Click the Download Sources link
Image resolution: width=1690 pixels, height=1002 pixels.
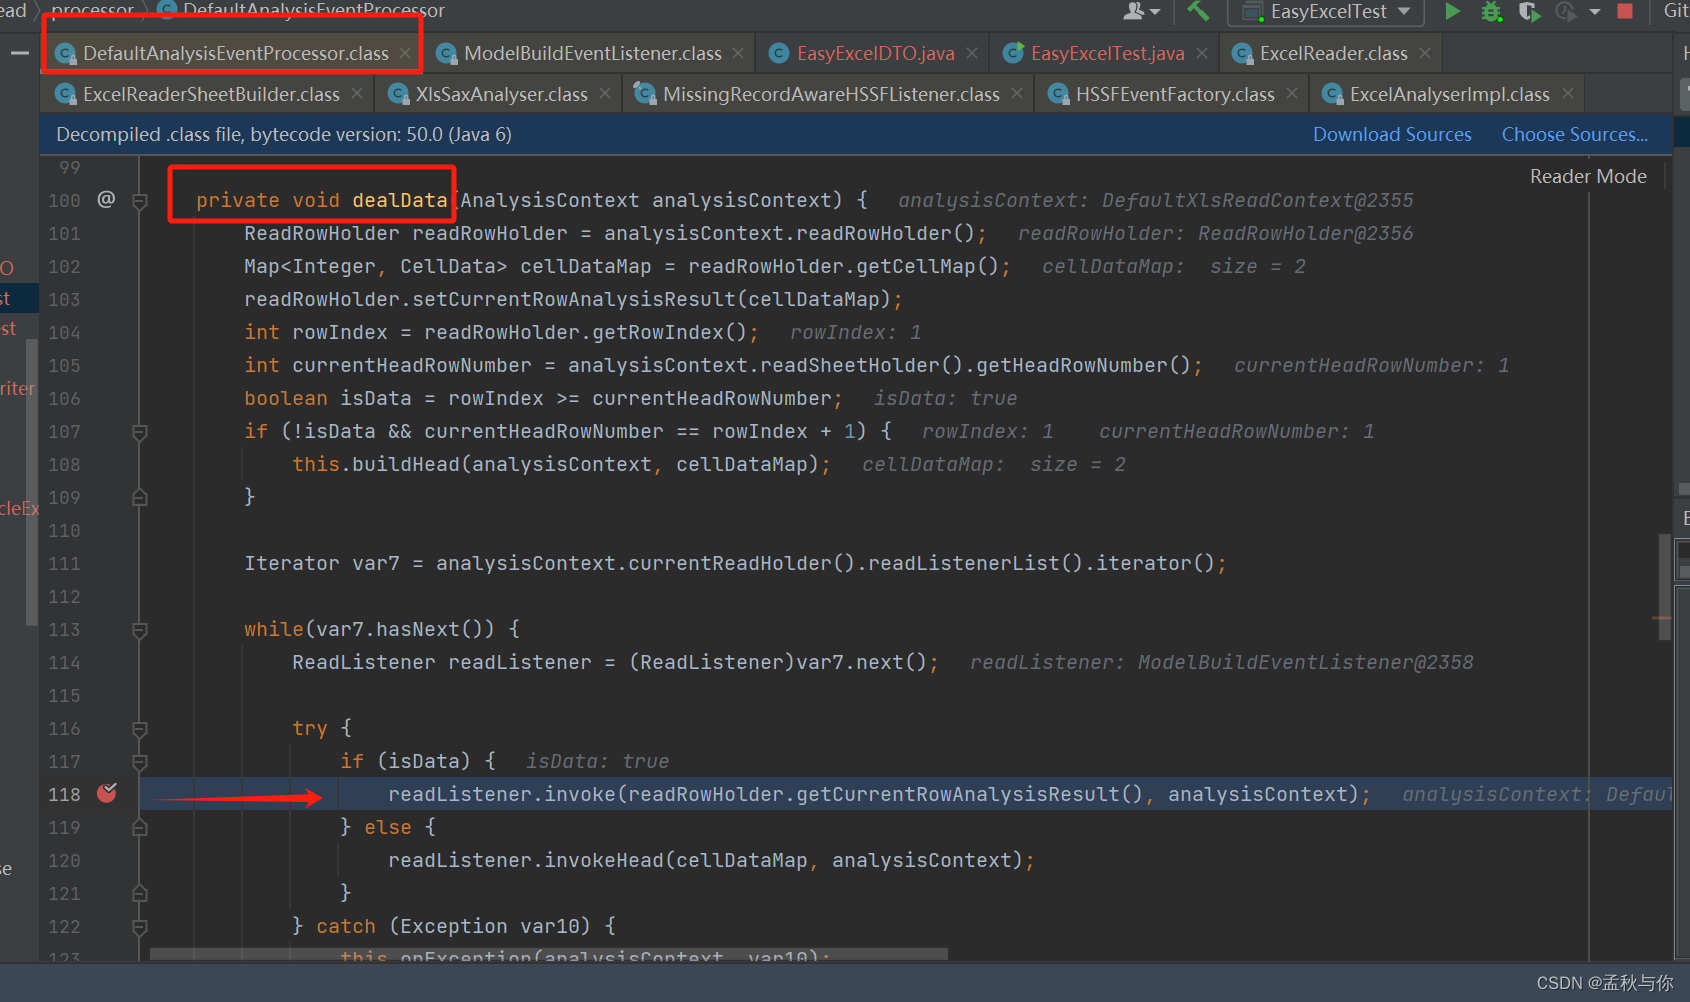tap(1392, 134)
